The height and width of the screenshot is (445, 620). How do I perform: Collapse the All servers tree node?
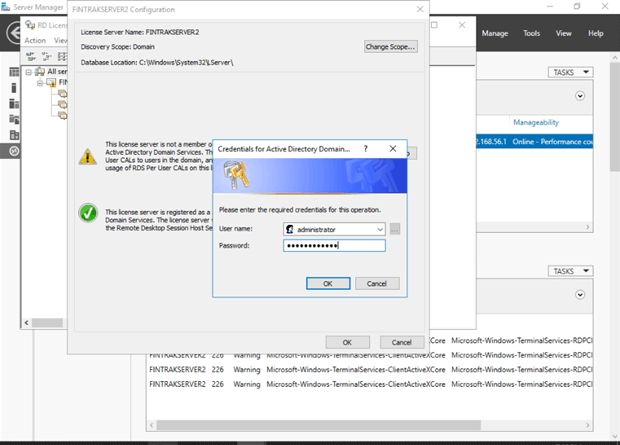click(x=29, y=72)
